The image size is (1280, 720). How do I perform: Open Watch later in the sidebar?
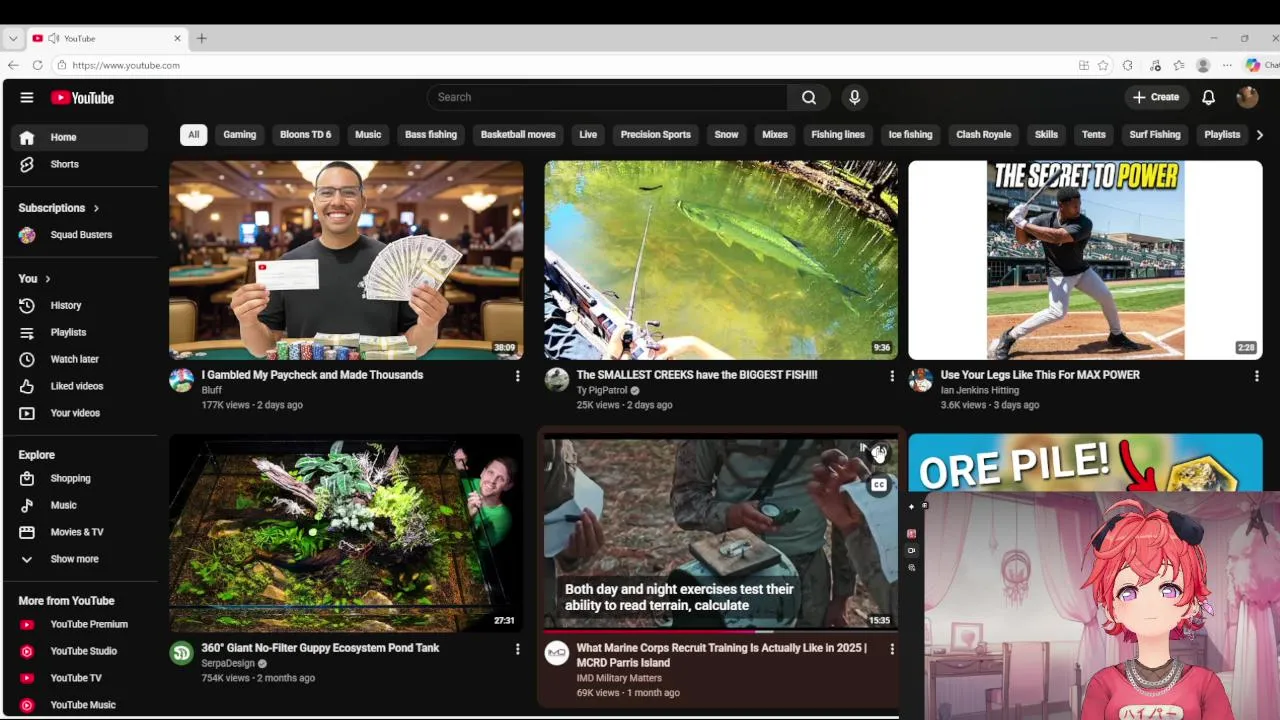pos(80,359)
